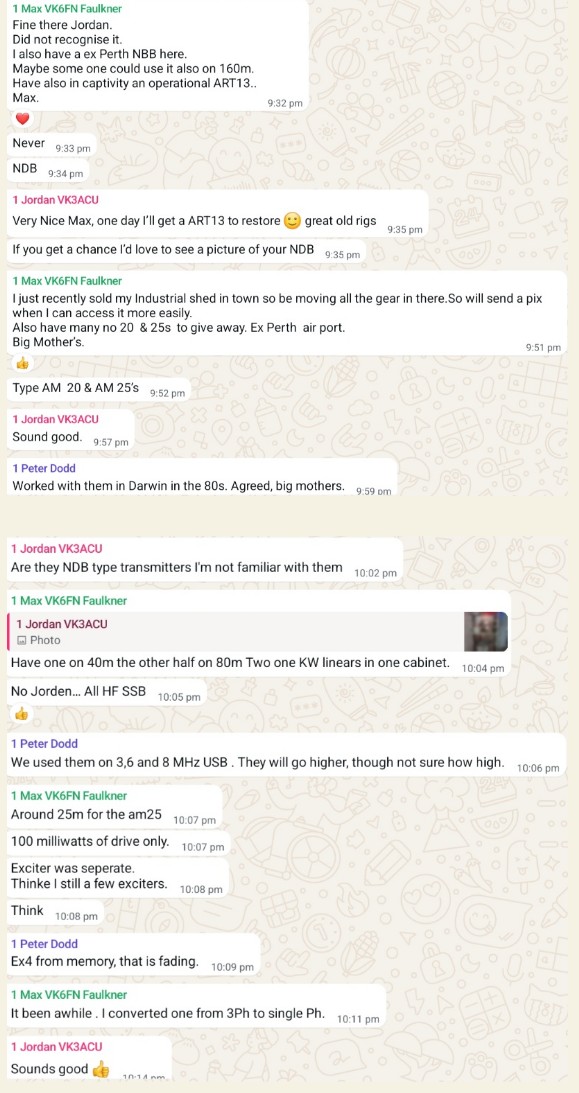This screenshot has width=579, height=1093.
Task: Click the '100 milliwatts of drive only.' message
Action: [x=118, y=843]
